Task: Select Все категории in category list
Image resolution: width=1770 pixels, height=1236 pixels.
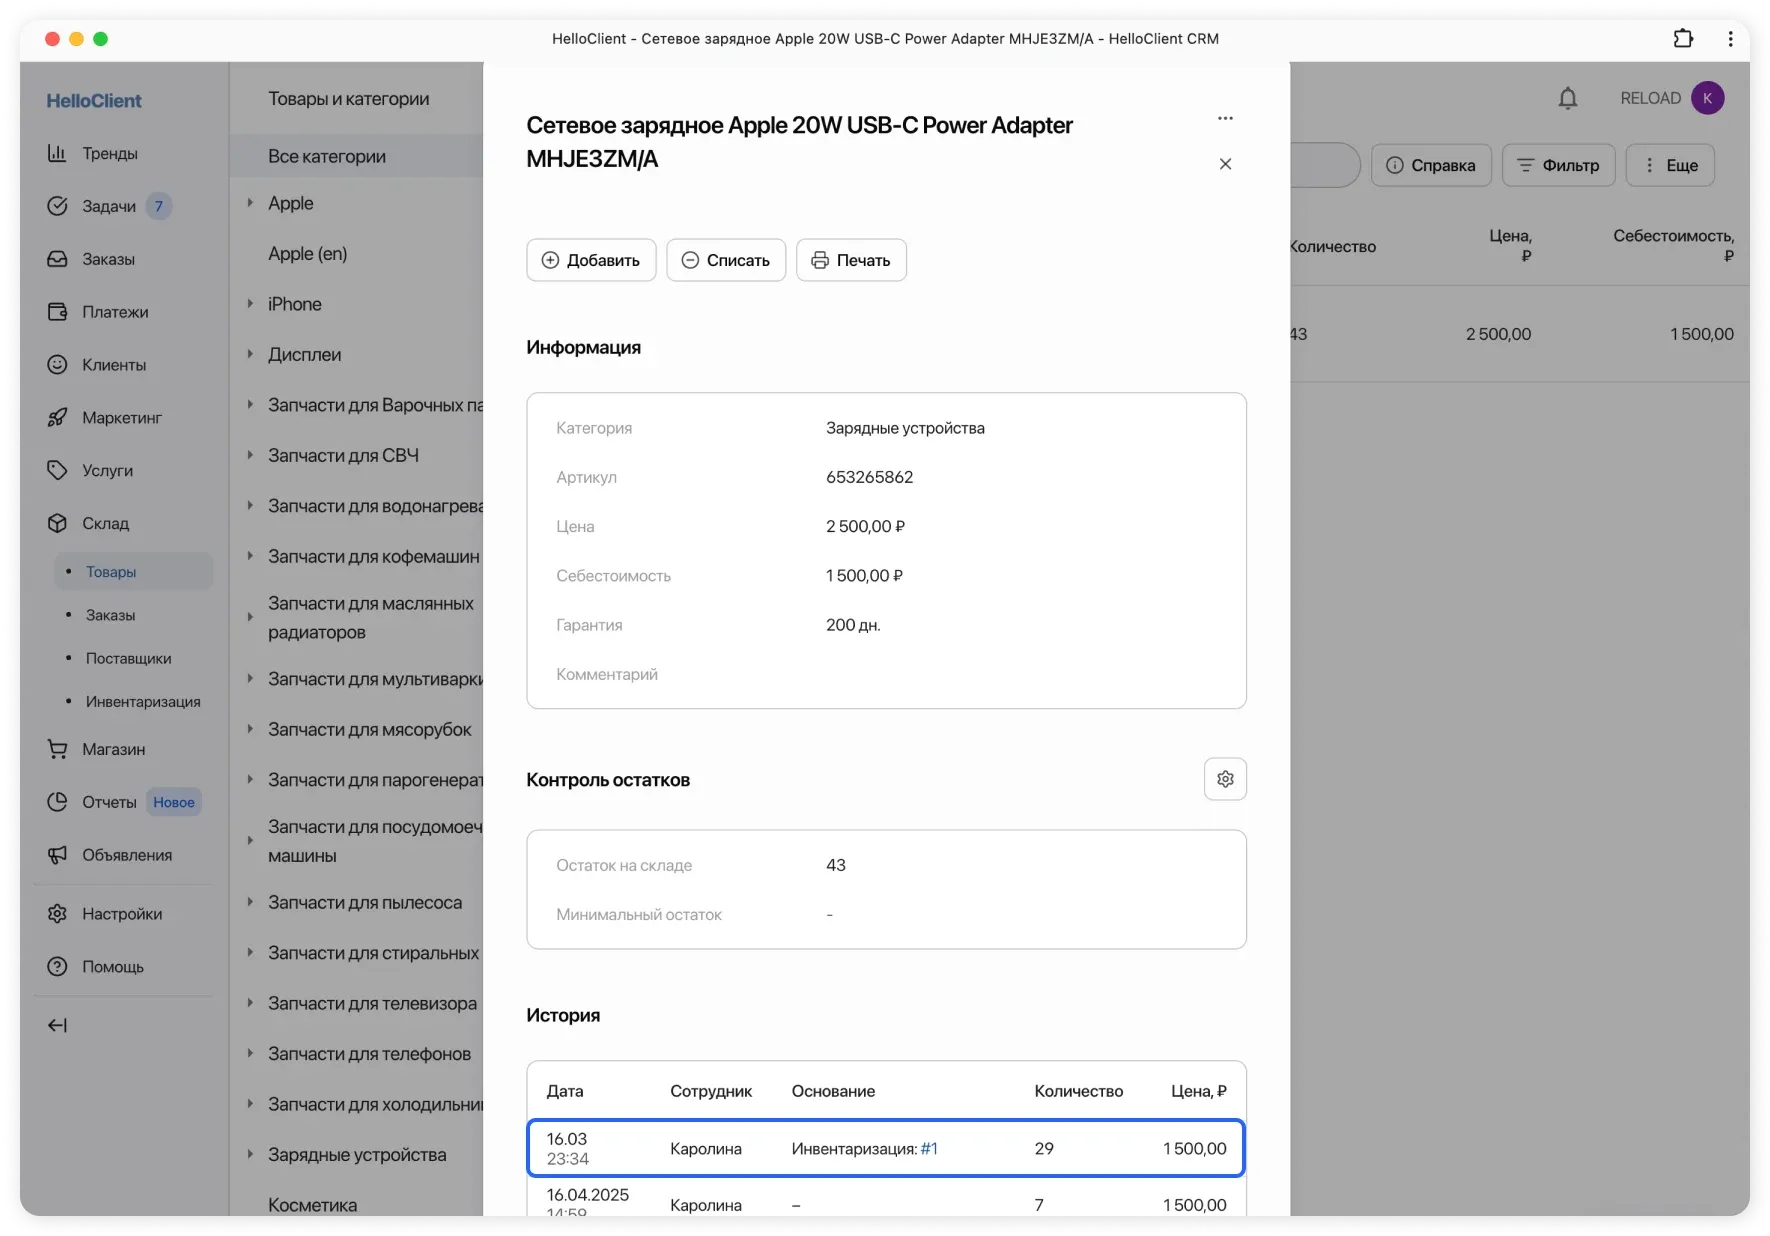Action: [x=327, y=156]
